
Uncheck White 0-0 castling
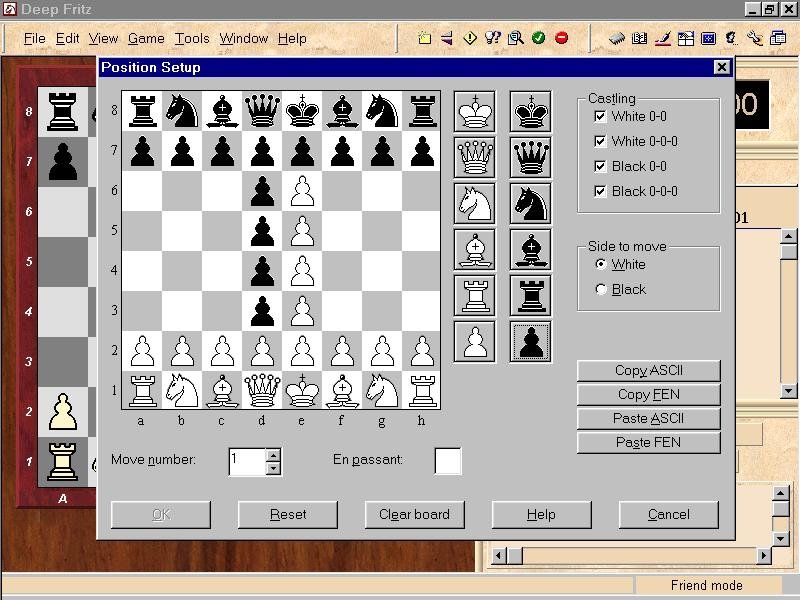(601, 116)
